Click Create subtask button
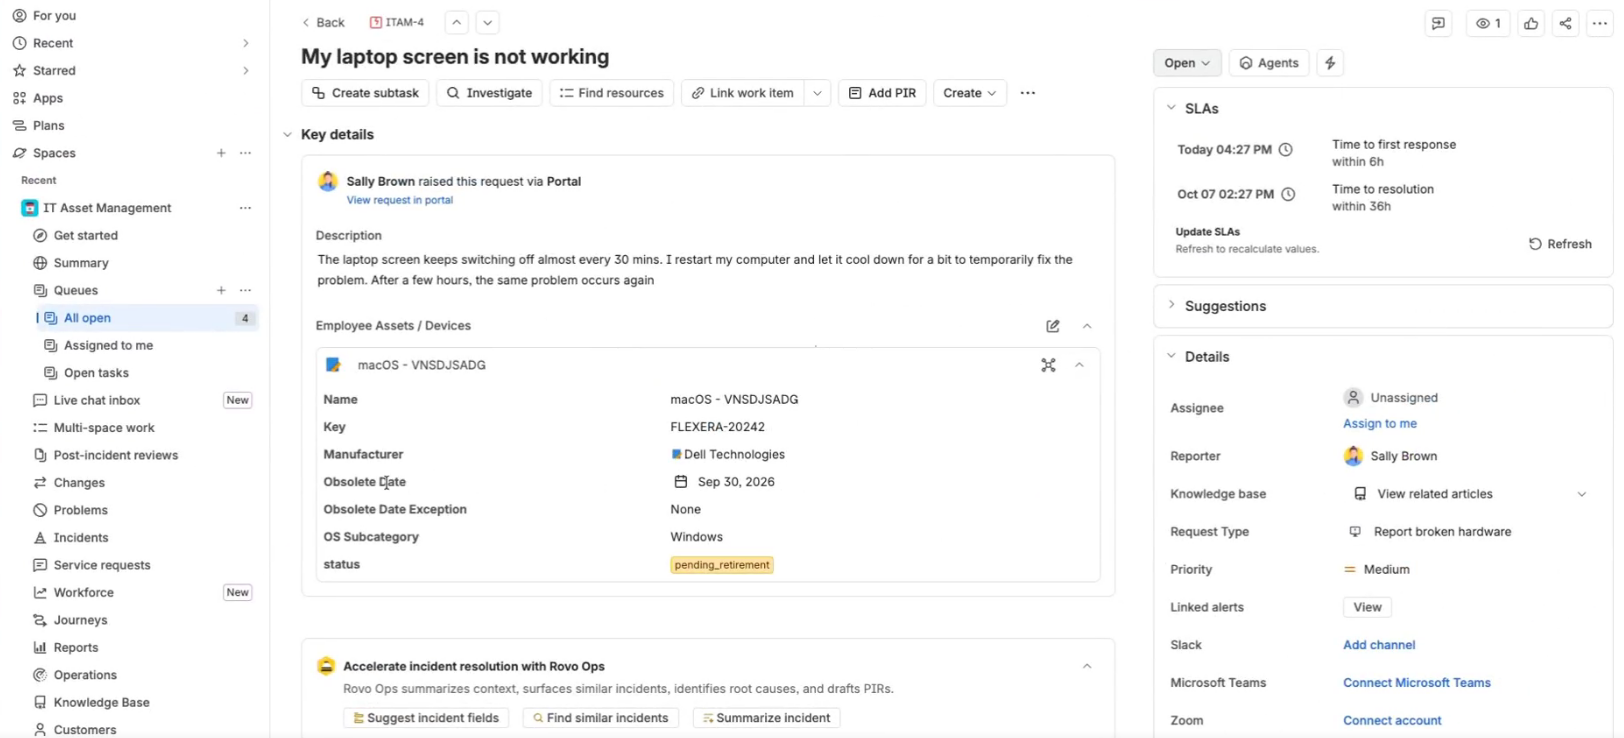The width and height of the screenshot is (1624, 738). point(365,93)
